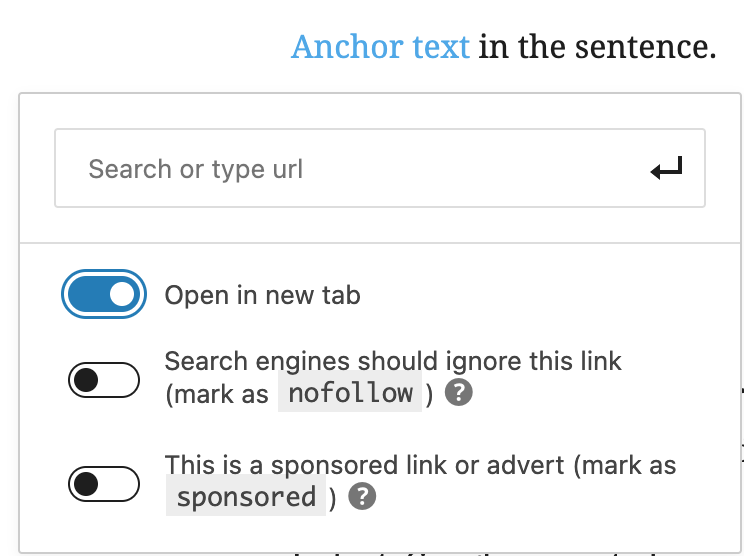This screenshot has width=744, height=556.
Task: Enable the nofollow search engines toggle
Action: [104, 380]
